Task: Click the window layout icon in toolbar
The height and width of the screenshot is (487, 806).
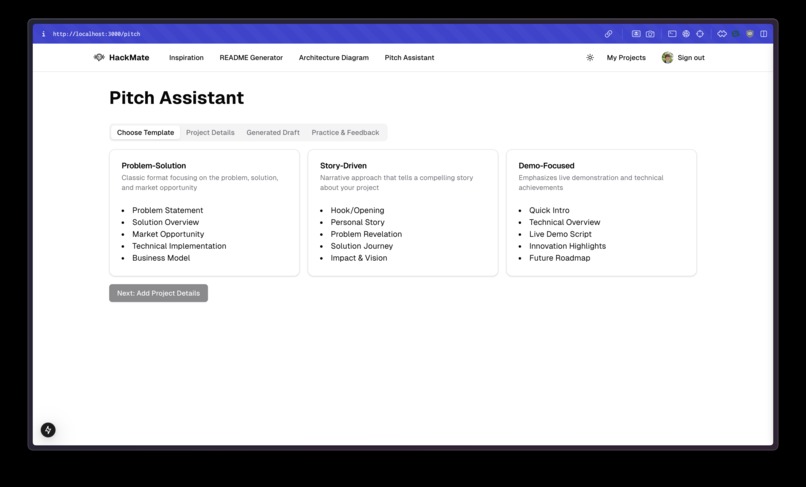Action: [x=672, y=34]
